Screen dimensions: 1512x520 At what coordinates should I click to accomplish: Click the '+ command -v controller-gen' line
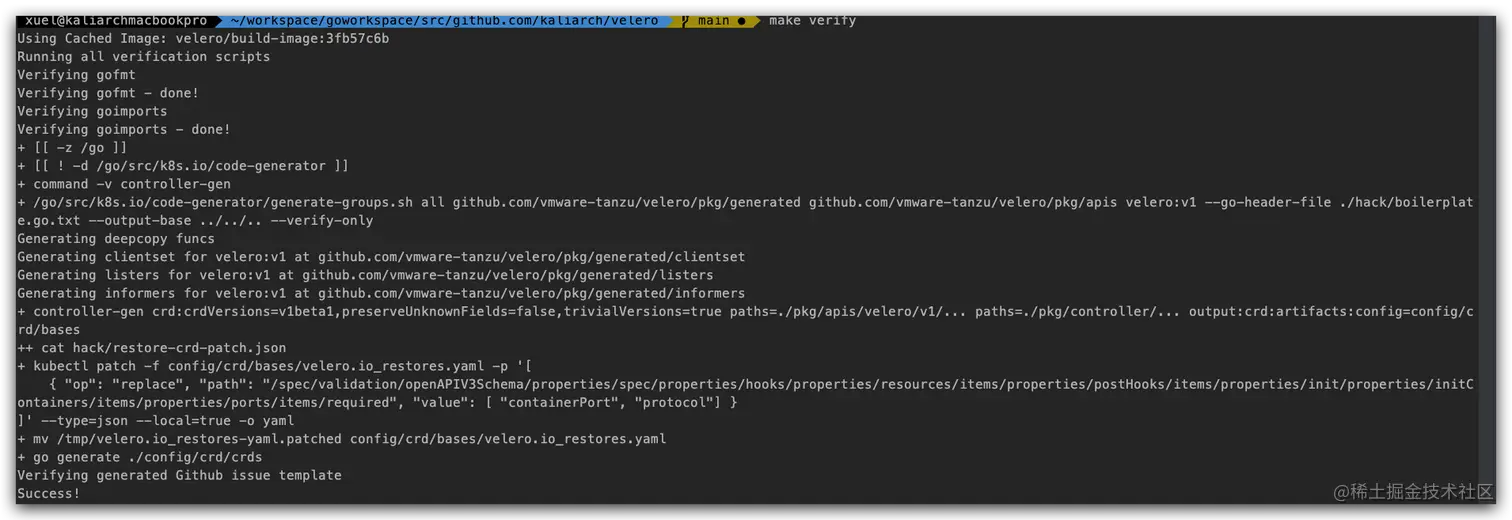124,184
